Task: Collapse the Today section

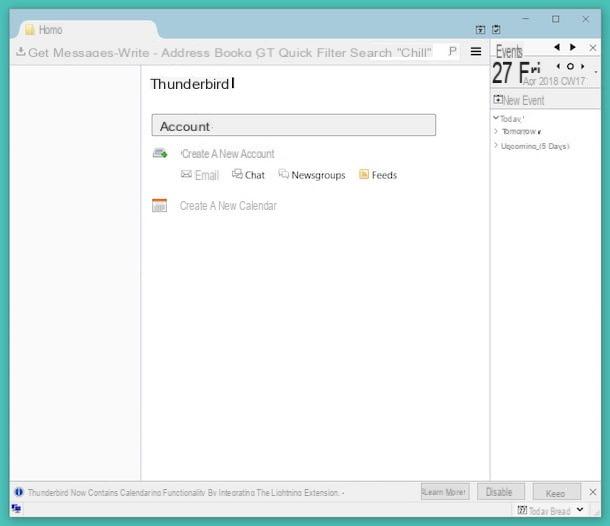Action: point(496,117)
